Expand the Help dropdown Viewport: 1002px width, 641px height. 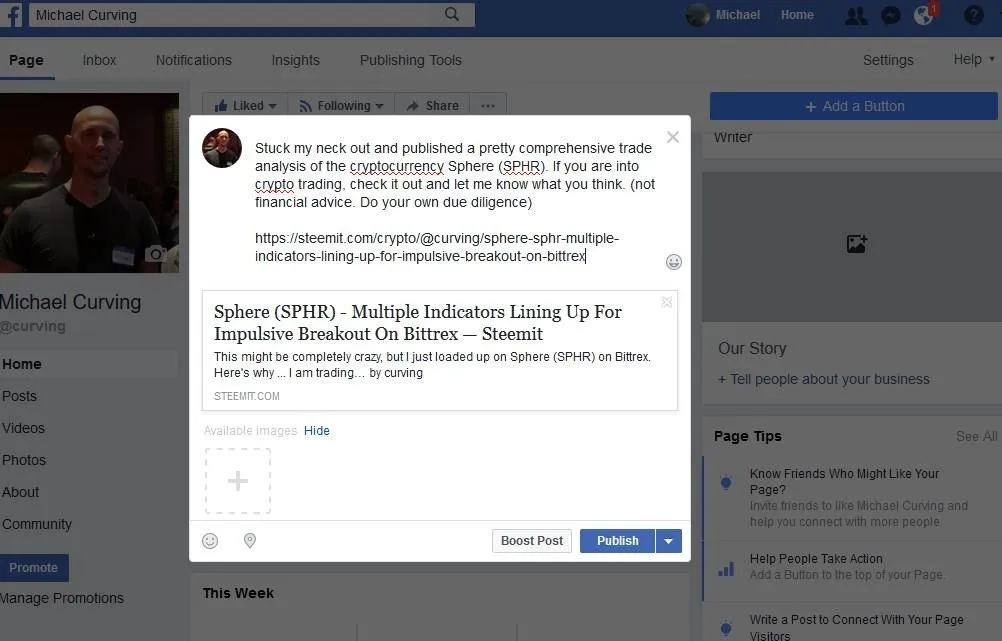pyautogui.click(x=974, y=59)
